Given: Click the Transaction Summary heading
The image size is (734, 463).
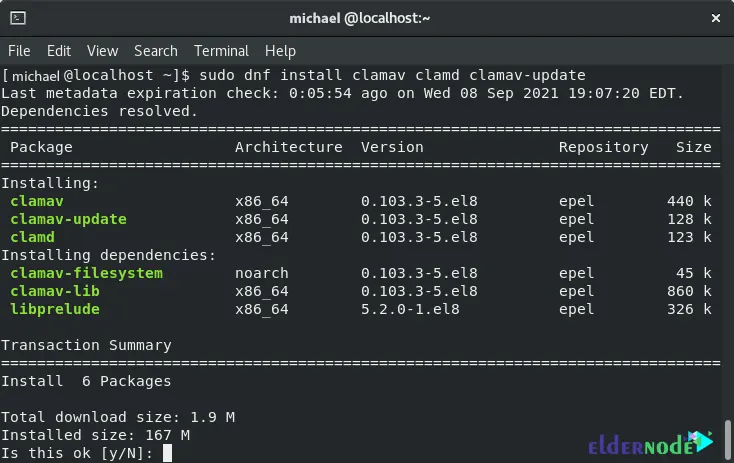Looking at the screenshot, I should click(86, 345).
